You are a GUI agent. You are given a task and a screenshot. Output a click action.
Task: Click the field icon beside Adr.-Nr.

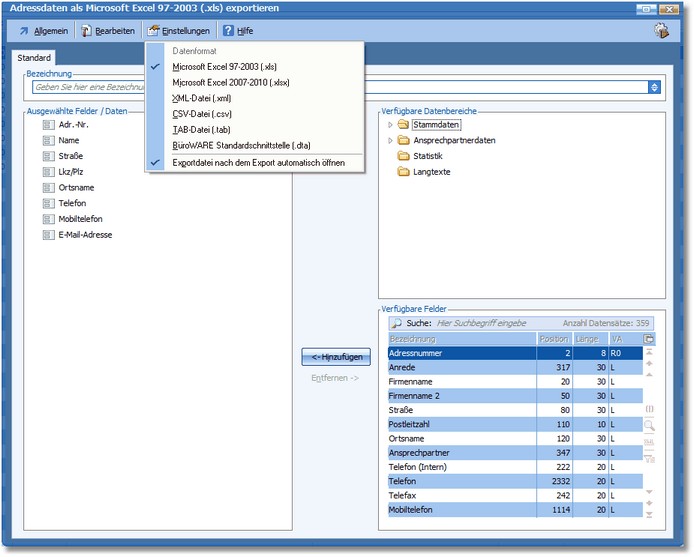[x=48, y=125]
